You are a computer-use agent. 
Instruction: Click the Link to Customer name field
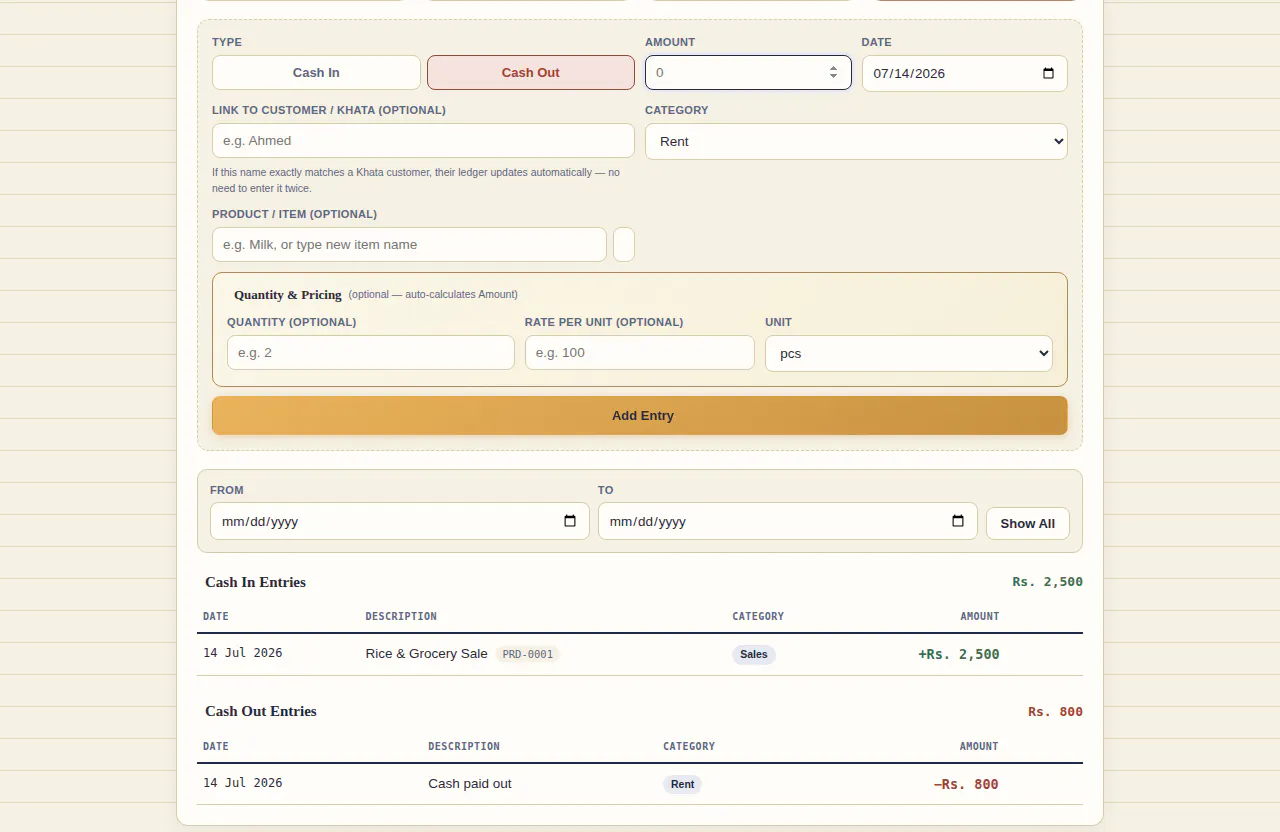coord(423,141)
